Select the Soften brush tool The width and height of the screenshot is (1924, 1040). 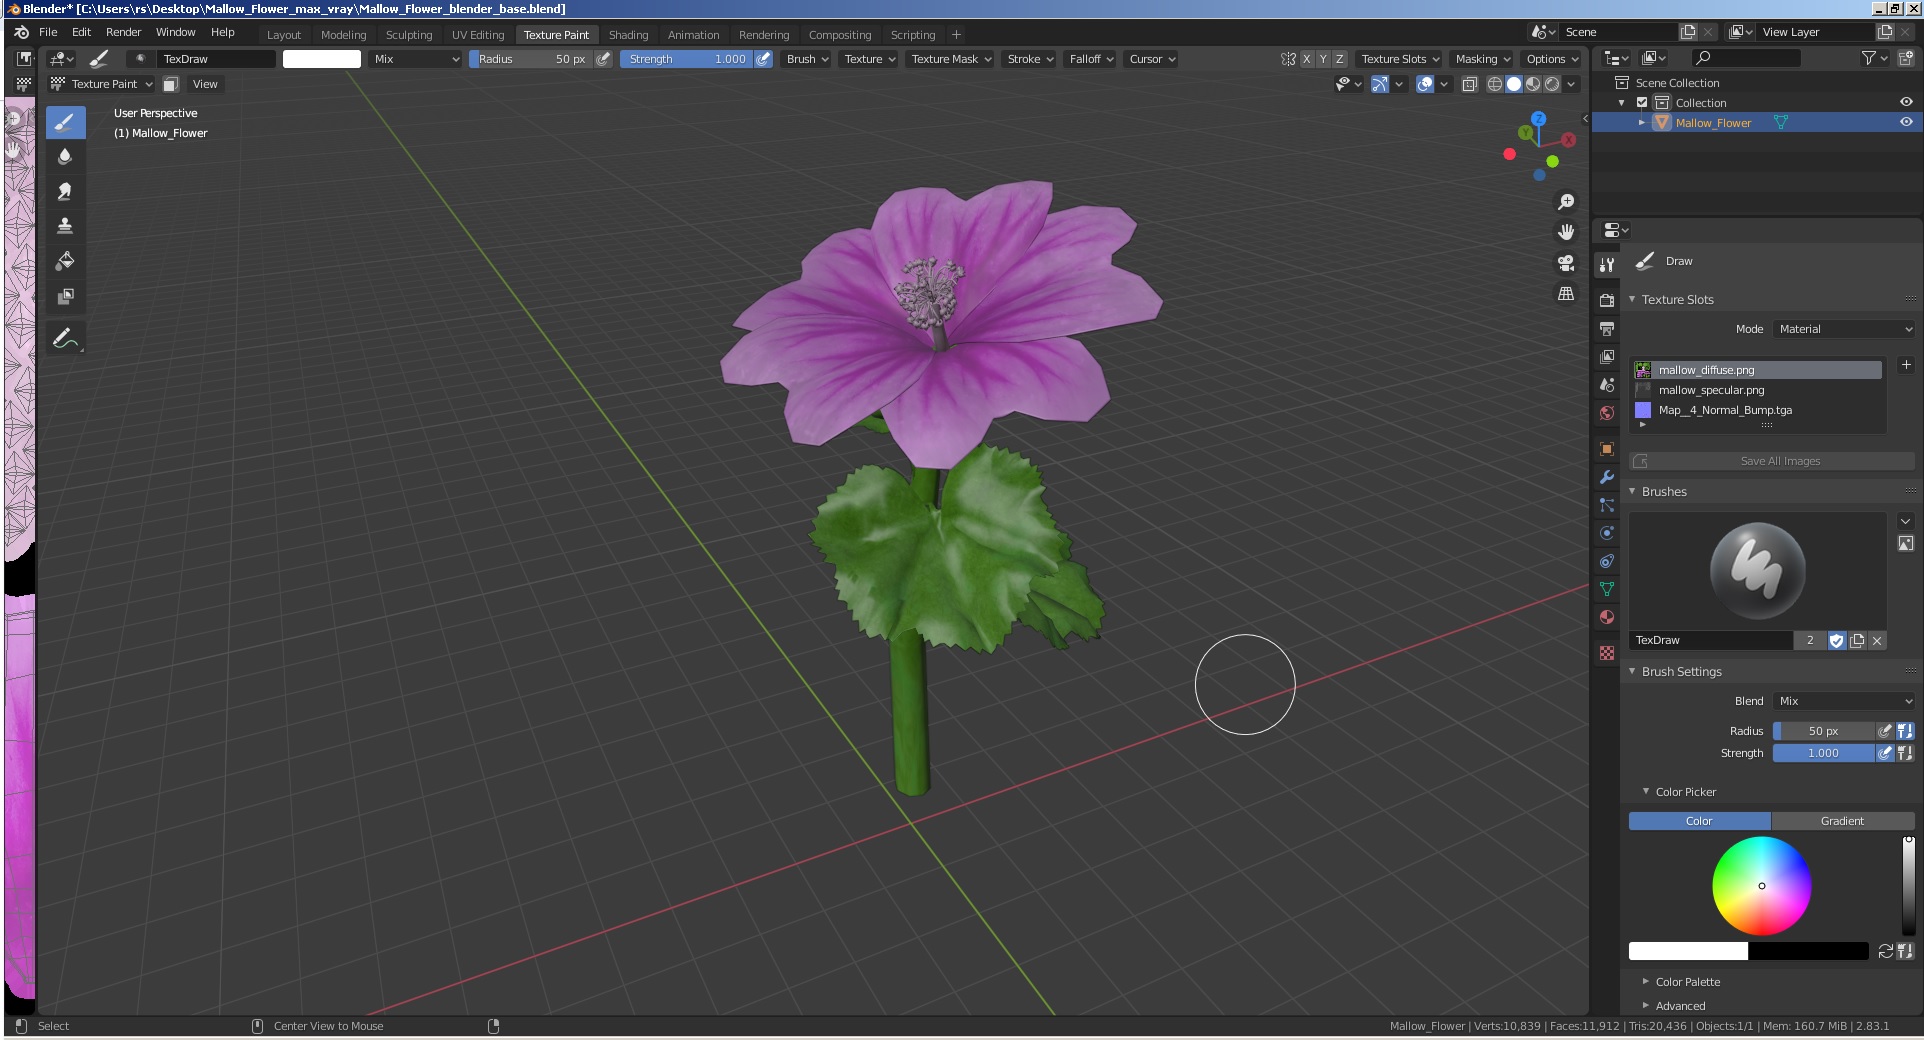(65, 157)
